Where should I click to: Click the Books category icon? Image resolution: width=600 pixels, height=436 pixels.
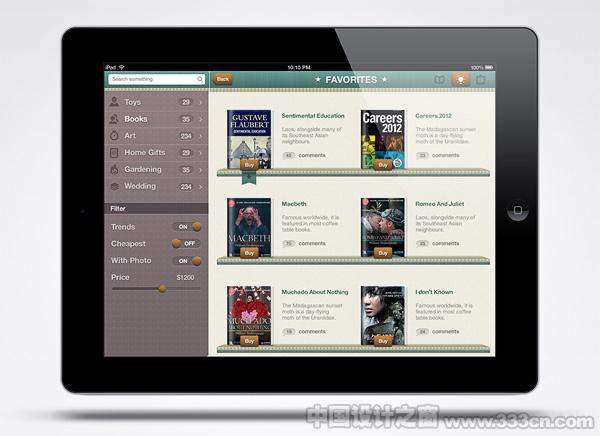(114, 119)
